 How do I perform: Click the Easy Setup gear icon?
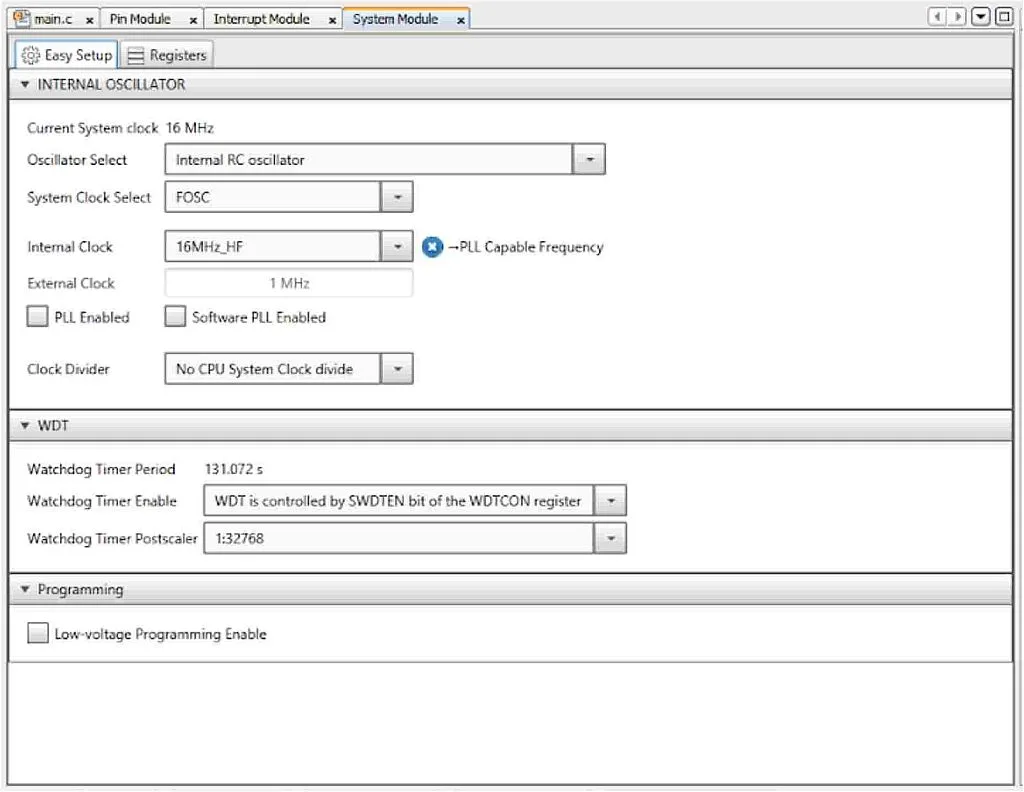[33, 55]
